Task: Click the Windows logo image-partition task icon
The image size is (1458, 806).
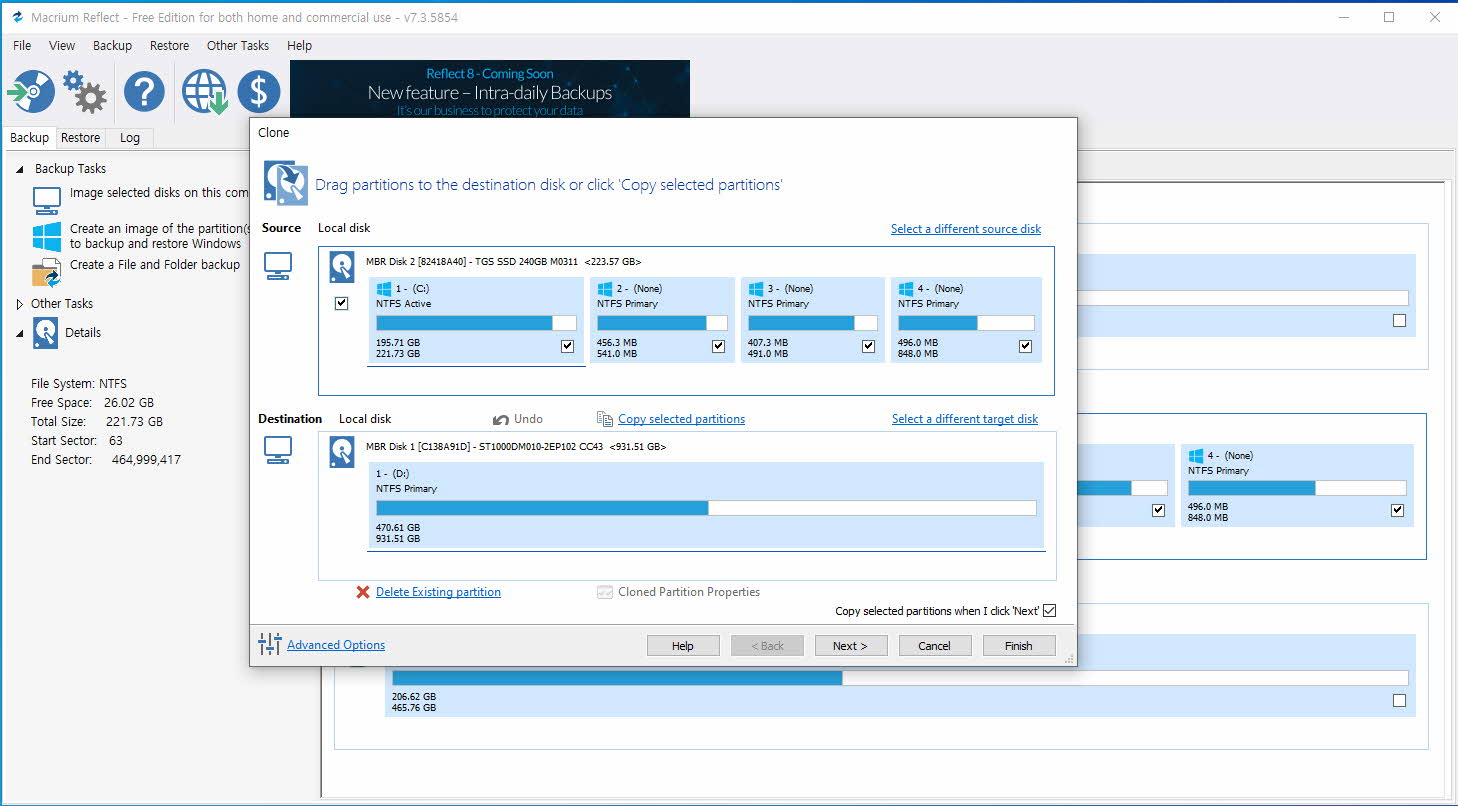Action: (x=47, y=236)
